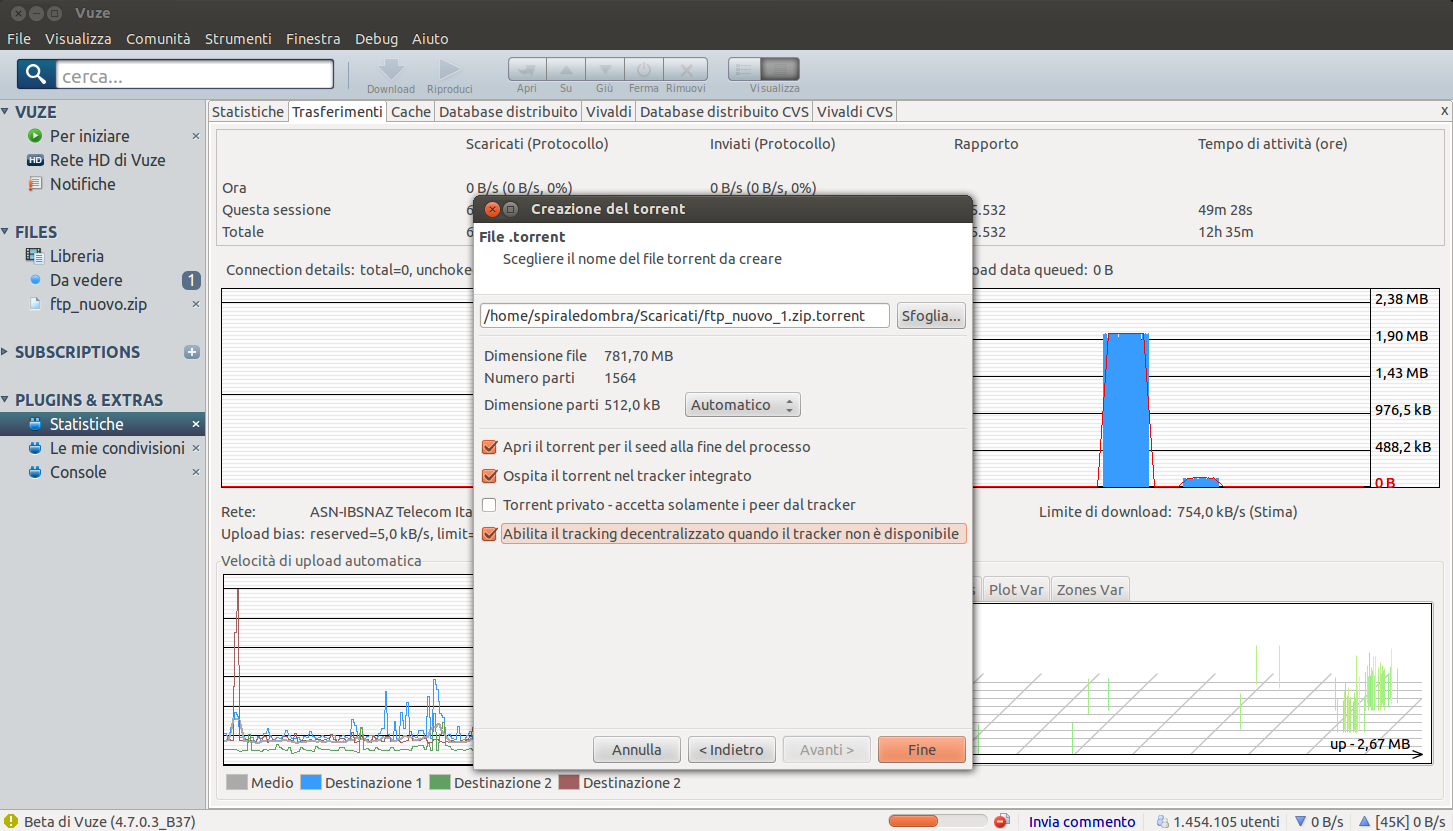Select the Zones Var tab
This screenshot has height=831, width=1453.
coord(1090,589)
